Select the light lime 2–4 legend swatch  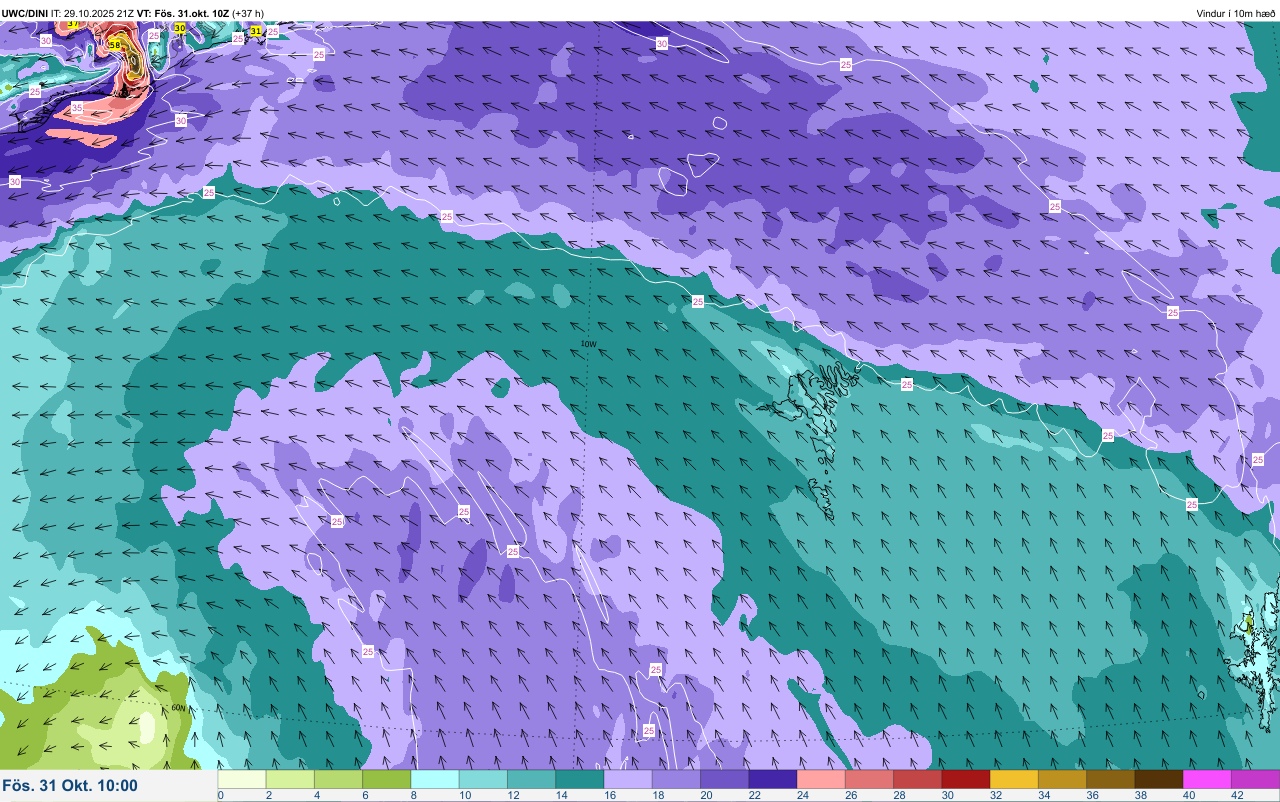(290, 779)
